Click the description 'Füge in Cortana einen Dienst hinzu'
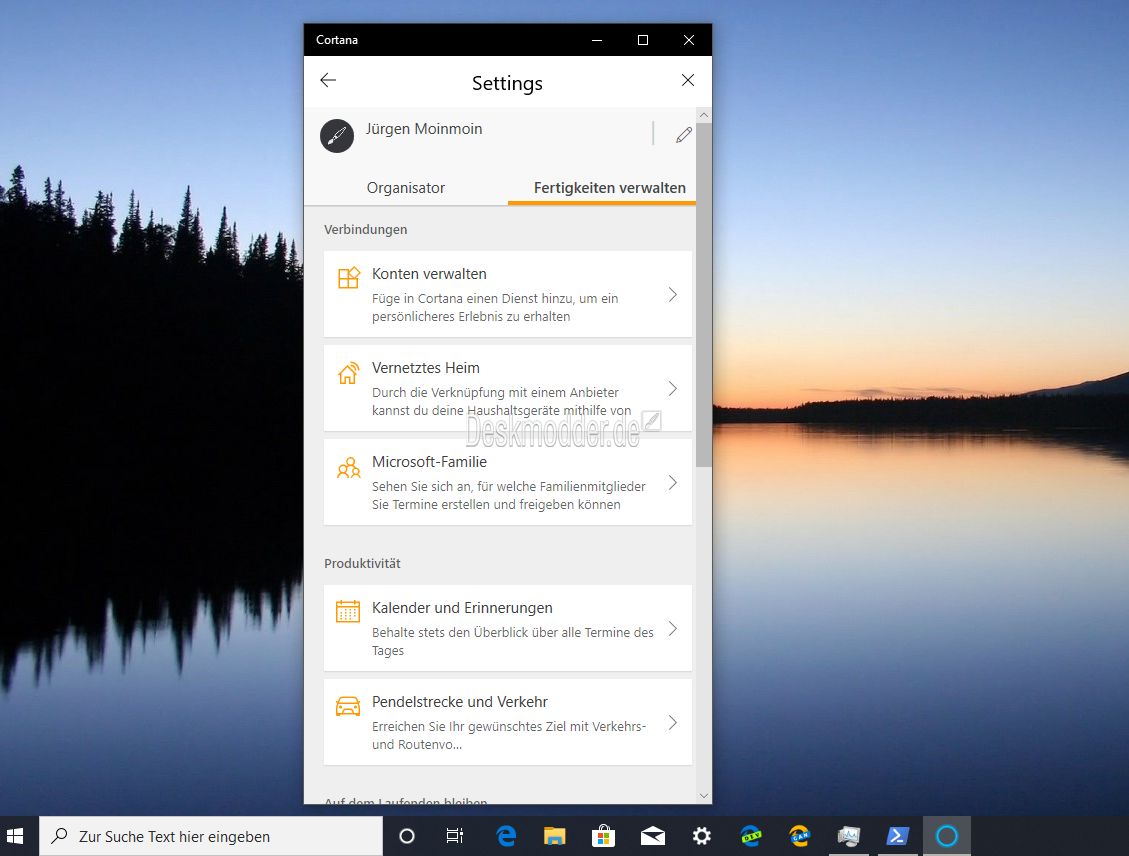The image size is (1129, 856). pos(495,307)
